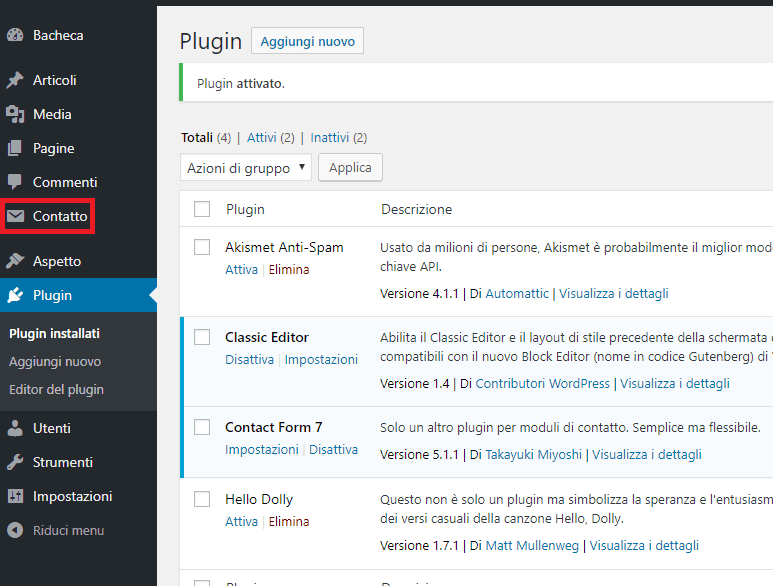View details for Contact Form 7
The width and height of the screenshot is (773, 586).
coord(647,454)
